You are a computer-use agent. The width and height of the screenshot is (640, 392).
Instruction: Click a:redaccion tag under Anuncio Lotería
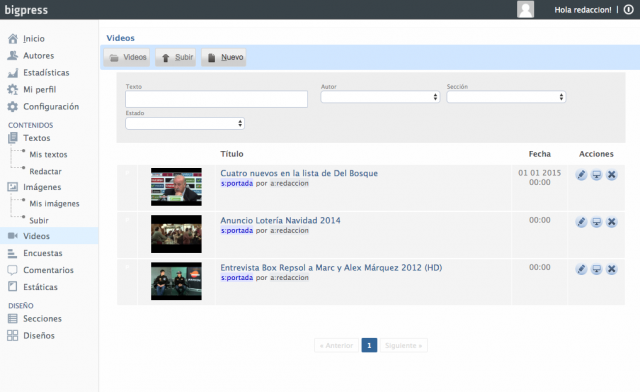click(289, 230)
